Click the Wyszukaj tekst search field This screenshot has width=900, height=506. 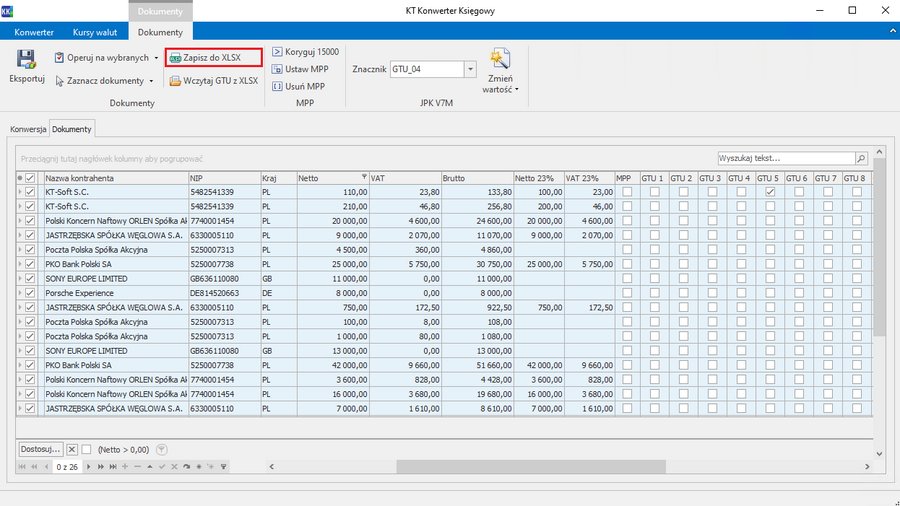tap(786, 158)
